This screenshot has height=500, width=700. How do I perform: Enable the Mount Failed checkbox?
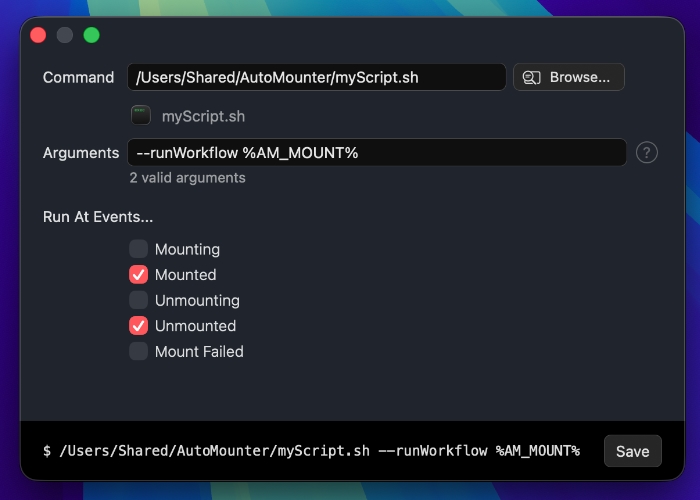[x=138, y=351]
